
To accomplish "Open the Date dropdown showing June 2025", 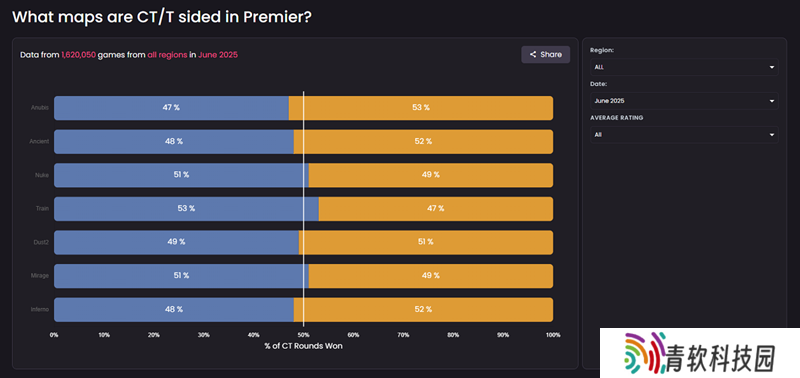I will coord(684,101).
